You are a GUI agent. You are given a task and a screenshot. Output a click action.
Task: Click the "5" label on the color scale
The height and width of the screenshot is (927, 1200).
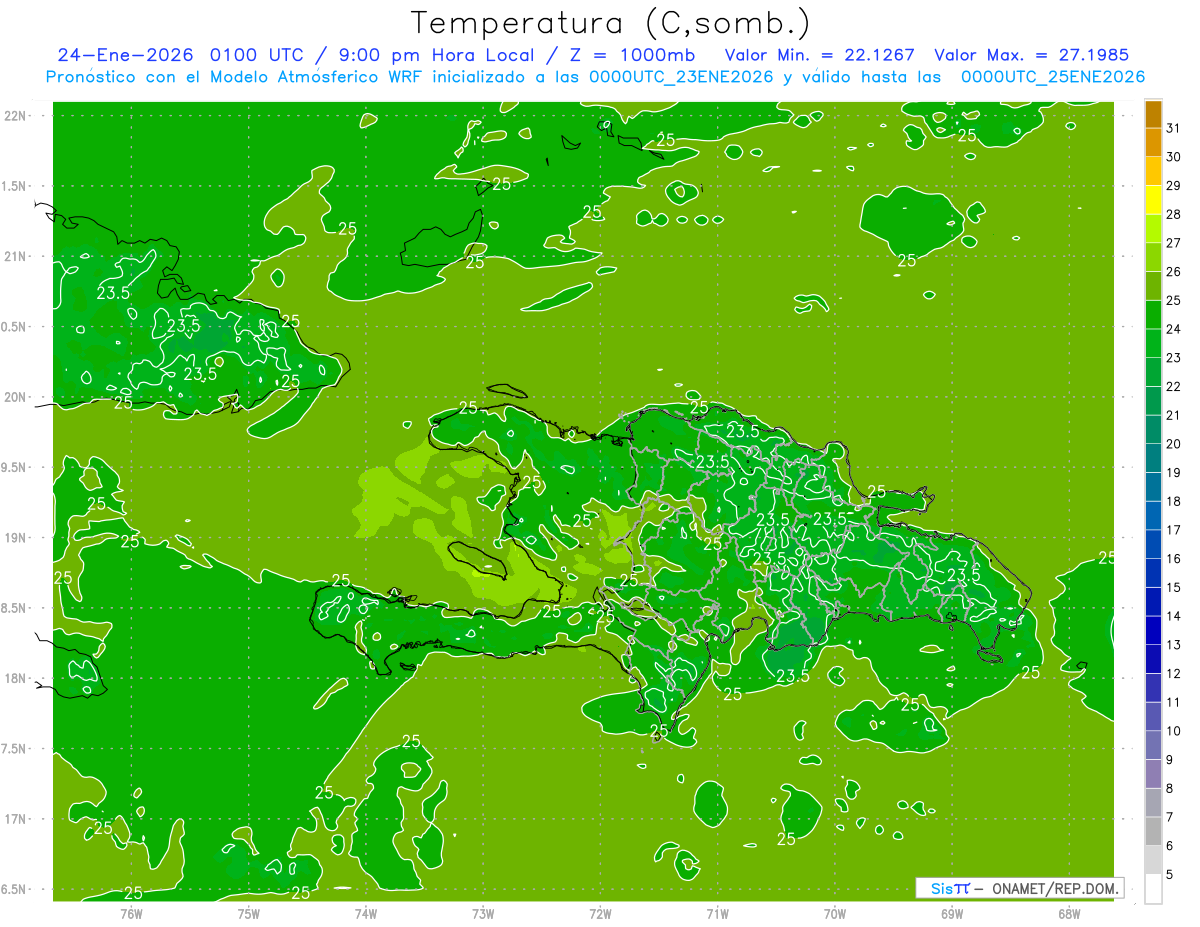pyautogui.click(x=1170, y=875)
